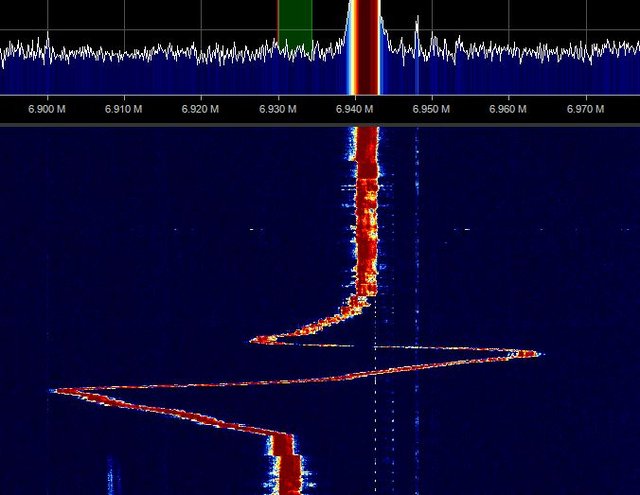Screen dimensions: 640x495
Task: Click the 6.940 M frequency label
Action: (x=355, y=109)
